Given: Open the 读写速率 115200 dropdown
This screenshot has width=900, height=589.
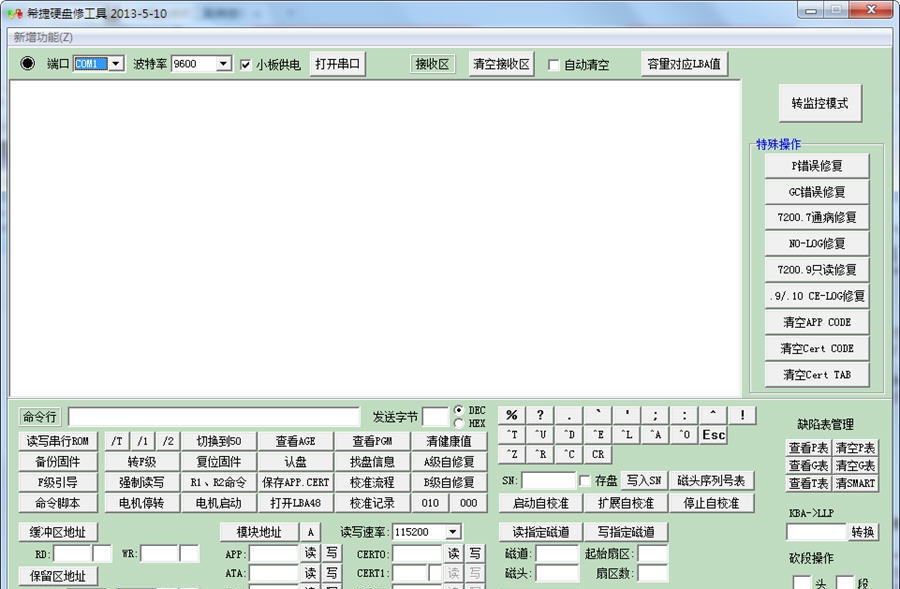Looking at the screenshot, I should pyautogui.click(x=453, y=532).
